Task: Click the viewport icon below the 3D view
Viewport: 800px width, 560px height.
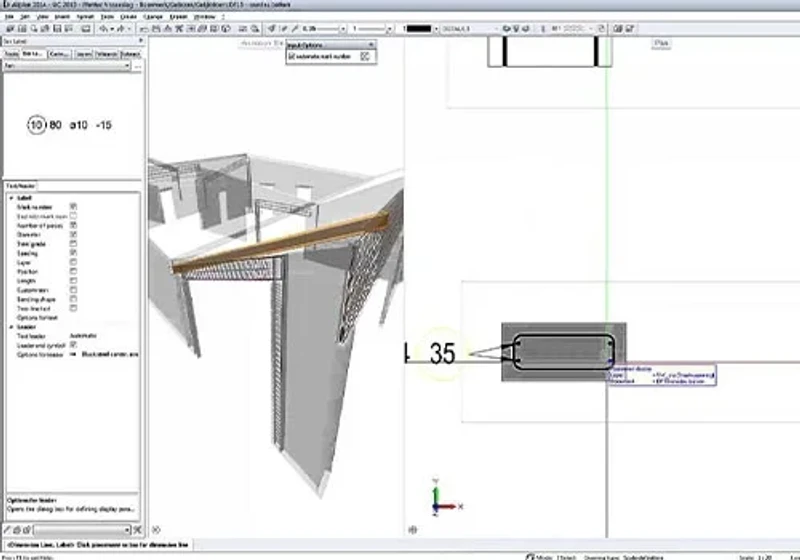Action: click(156, 530)
